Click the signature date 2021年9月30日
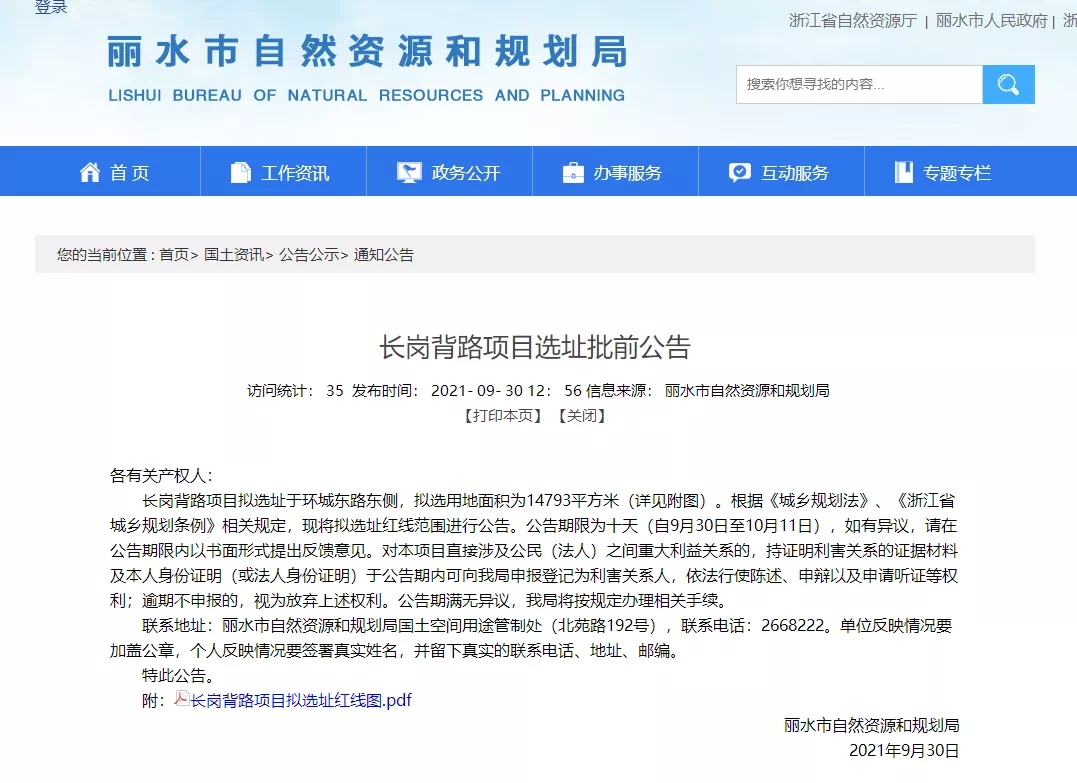 pos(904,751)
